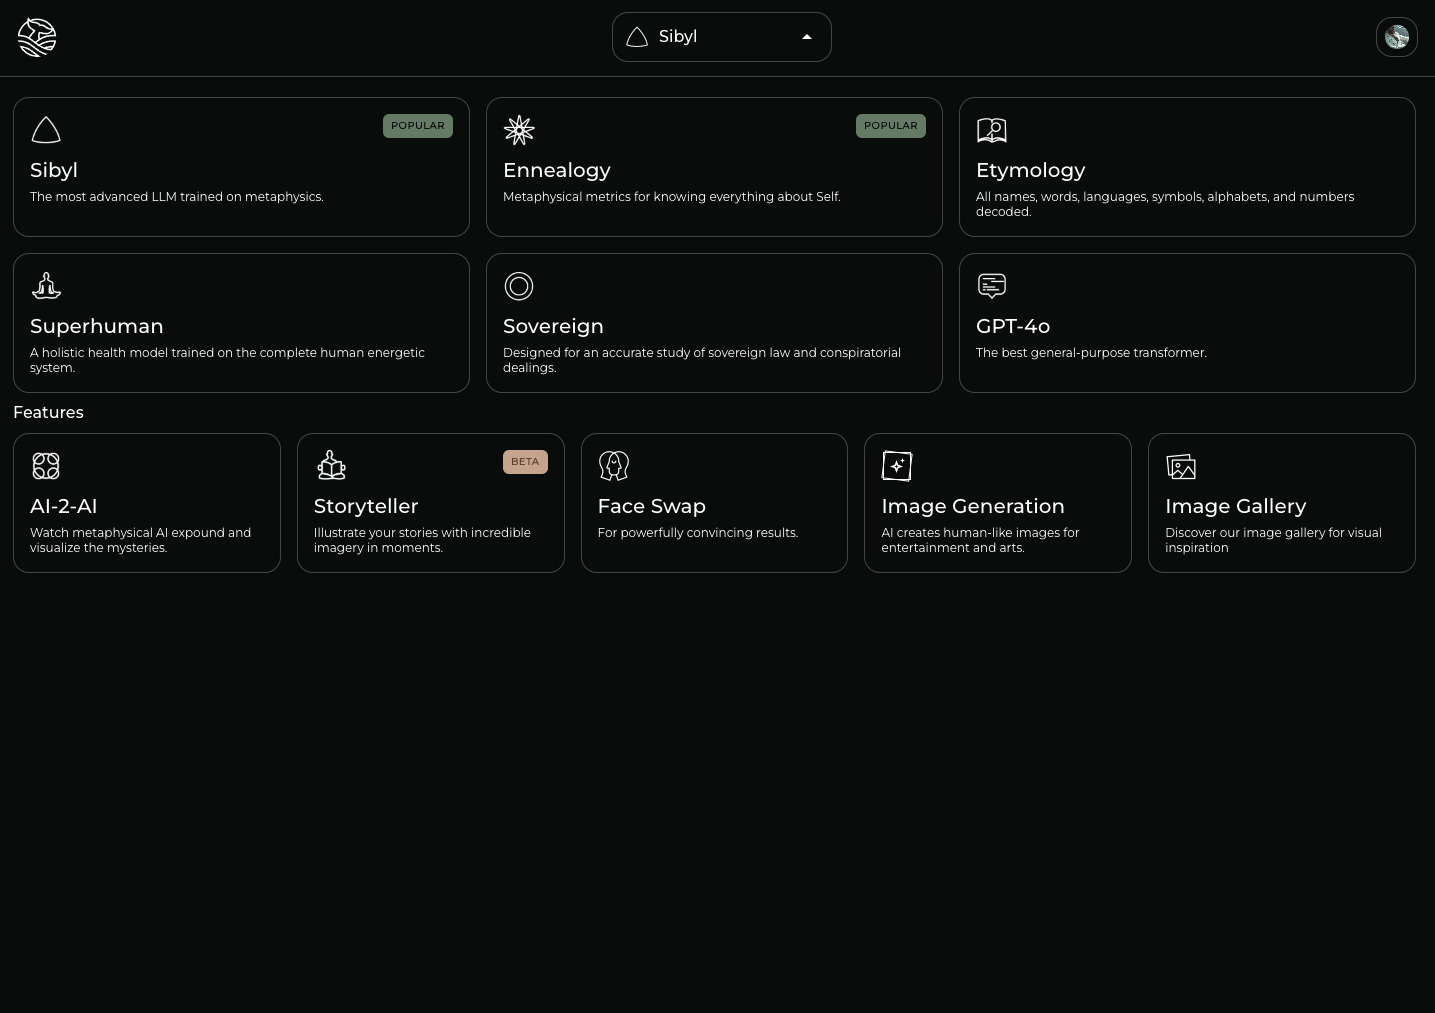Click the GPT-4o chat bubble icon
Image resolution: width=1435 pixels, height=1013 pixels.
coord(991,286)
